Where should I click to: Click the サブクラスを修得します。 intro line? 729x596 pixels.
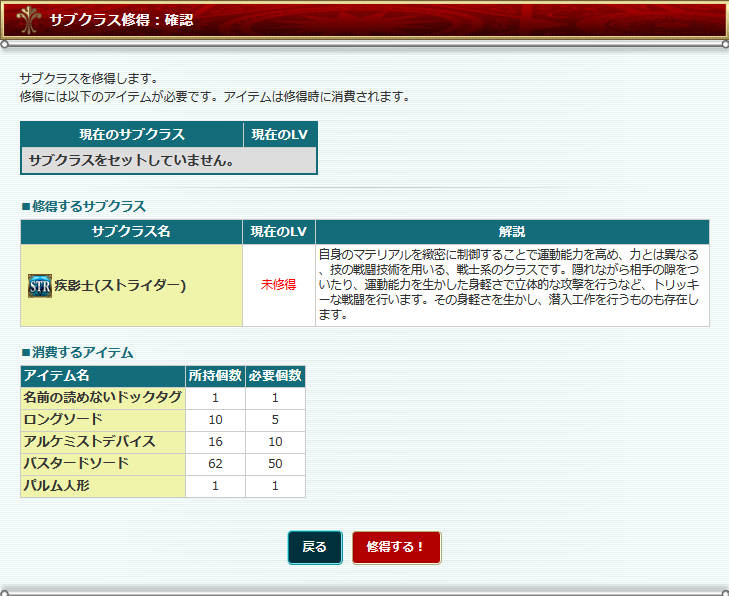(89, 78)
